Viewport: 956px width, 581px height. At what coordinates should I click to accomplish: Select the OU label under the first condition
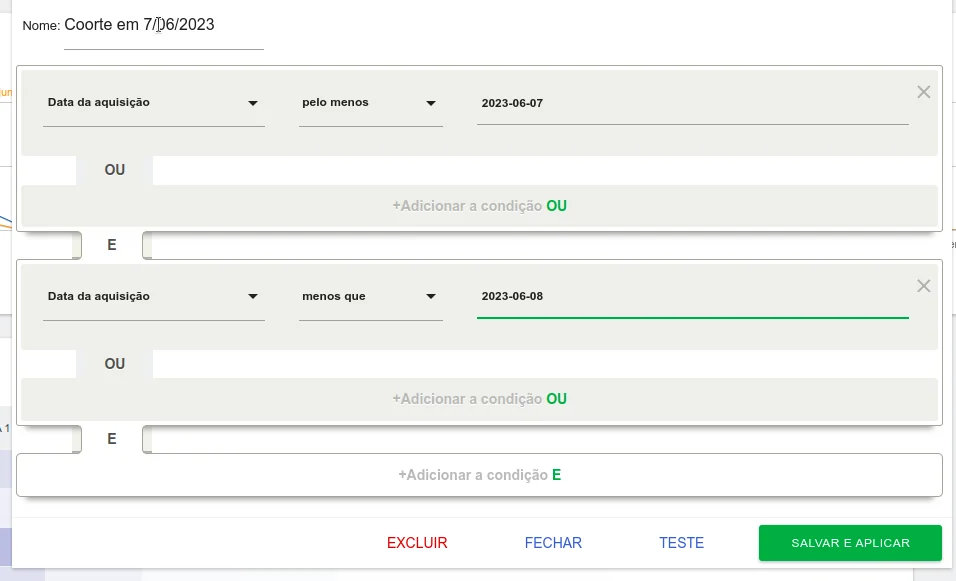(115, 170)
